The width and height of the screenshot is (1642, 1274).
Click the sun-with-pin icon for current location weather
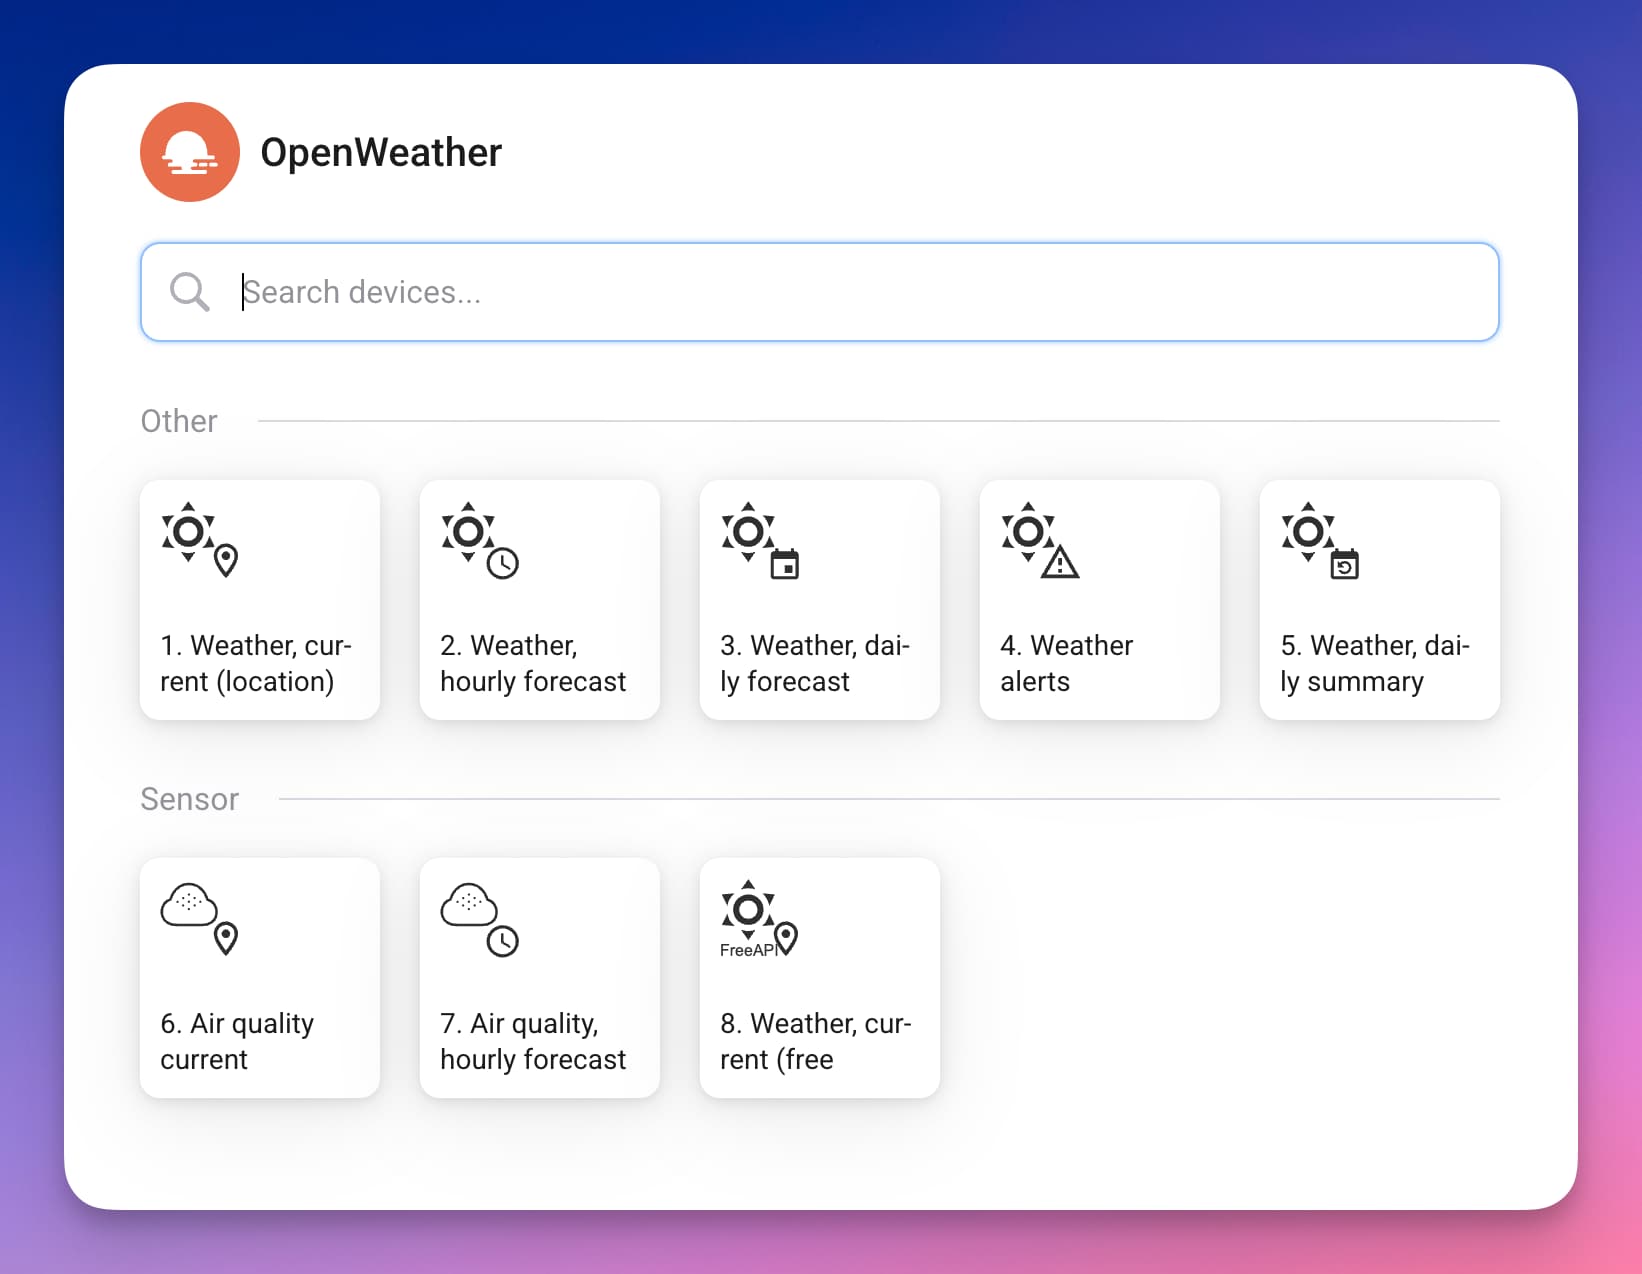pos(200,540)
